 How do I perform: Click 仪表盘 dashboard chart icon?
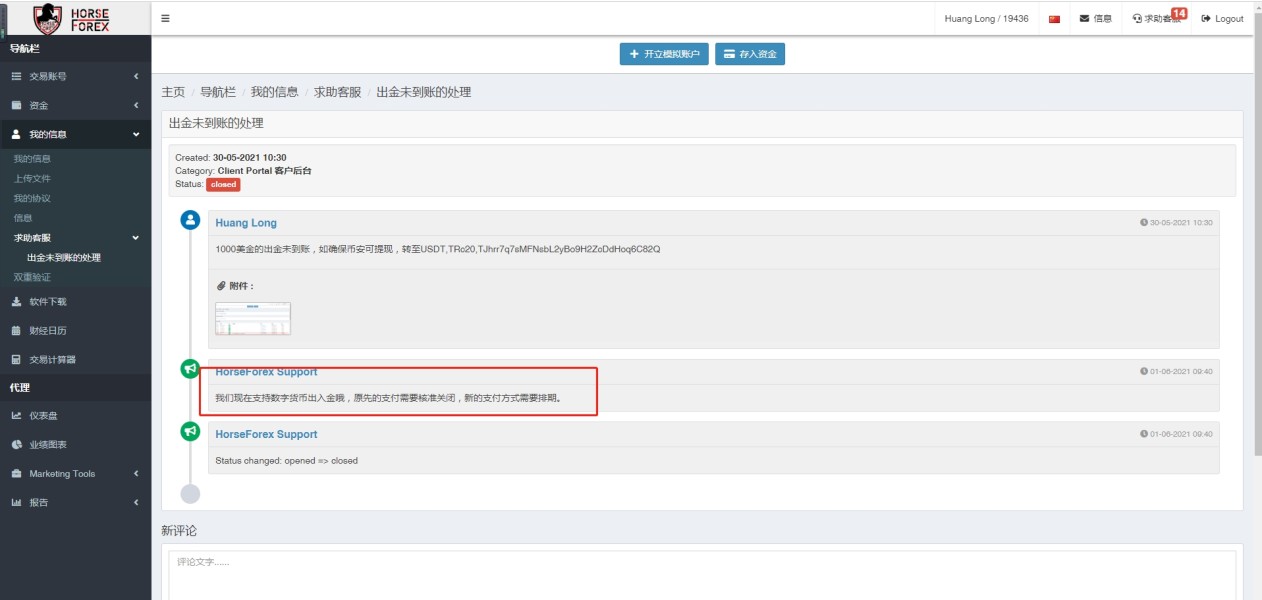click(x=17, y=416)
